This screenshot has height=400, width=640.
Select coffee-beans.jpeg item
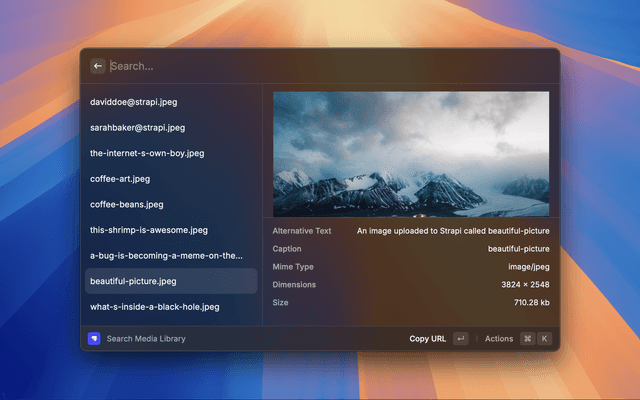[x=126, y=204]
